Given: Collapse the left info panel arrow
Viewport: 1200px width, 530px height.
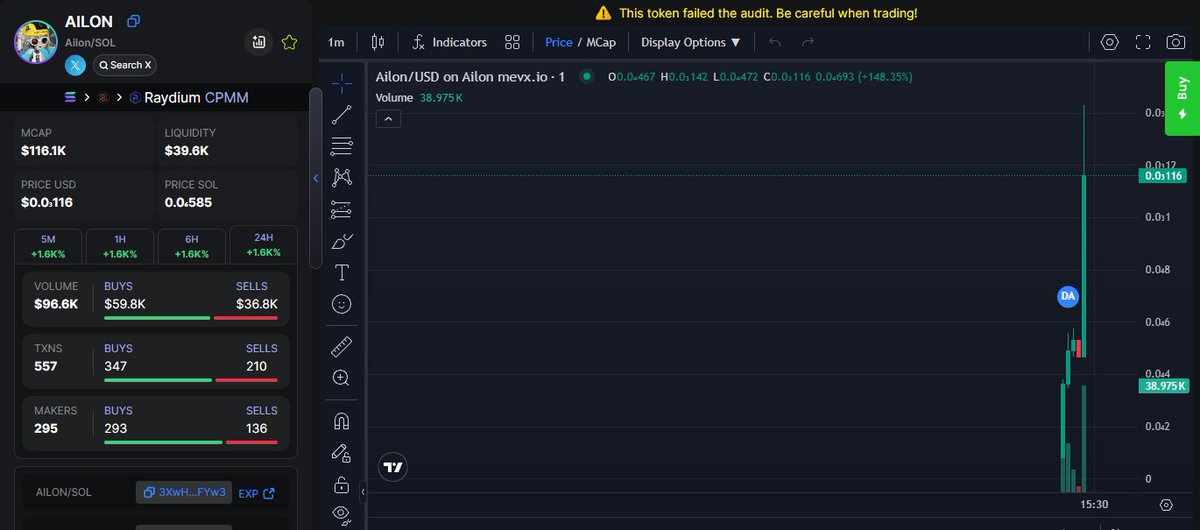Looking at the screenshot, I should tap(315, 178).
